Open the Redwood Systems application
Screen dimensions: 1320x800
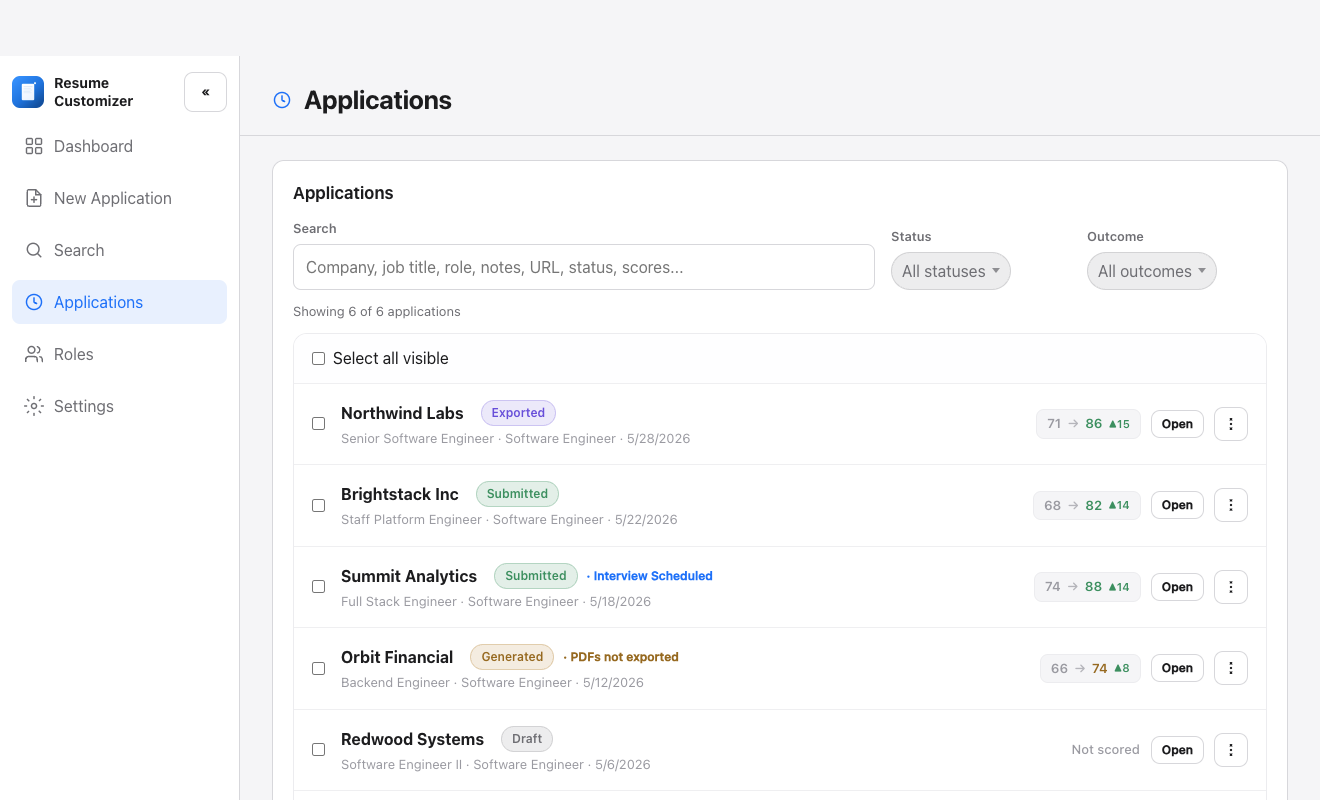[1177, 750]
